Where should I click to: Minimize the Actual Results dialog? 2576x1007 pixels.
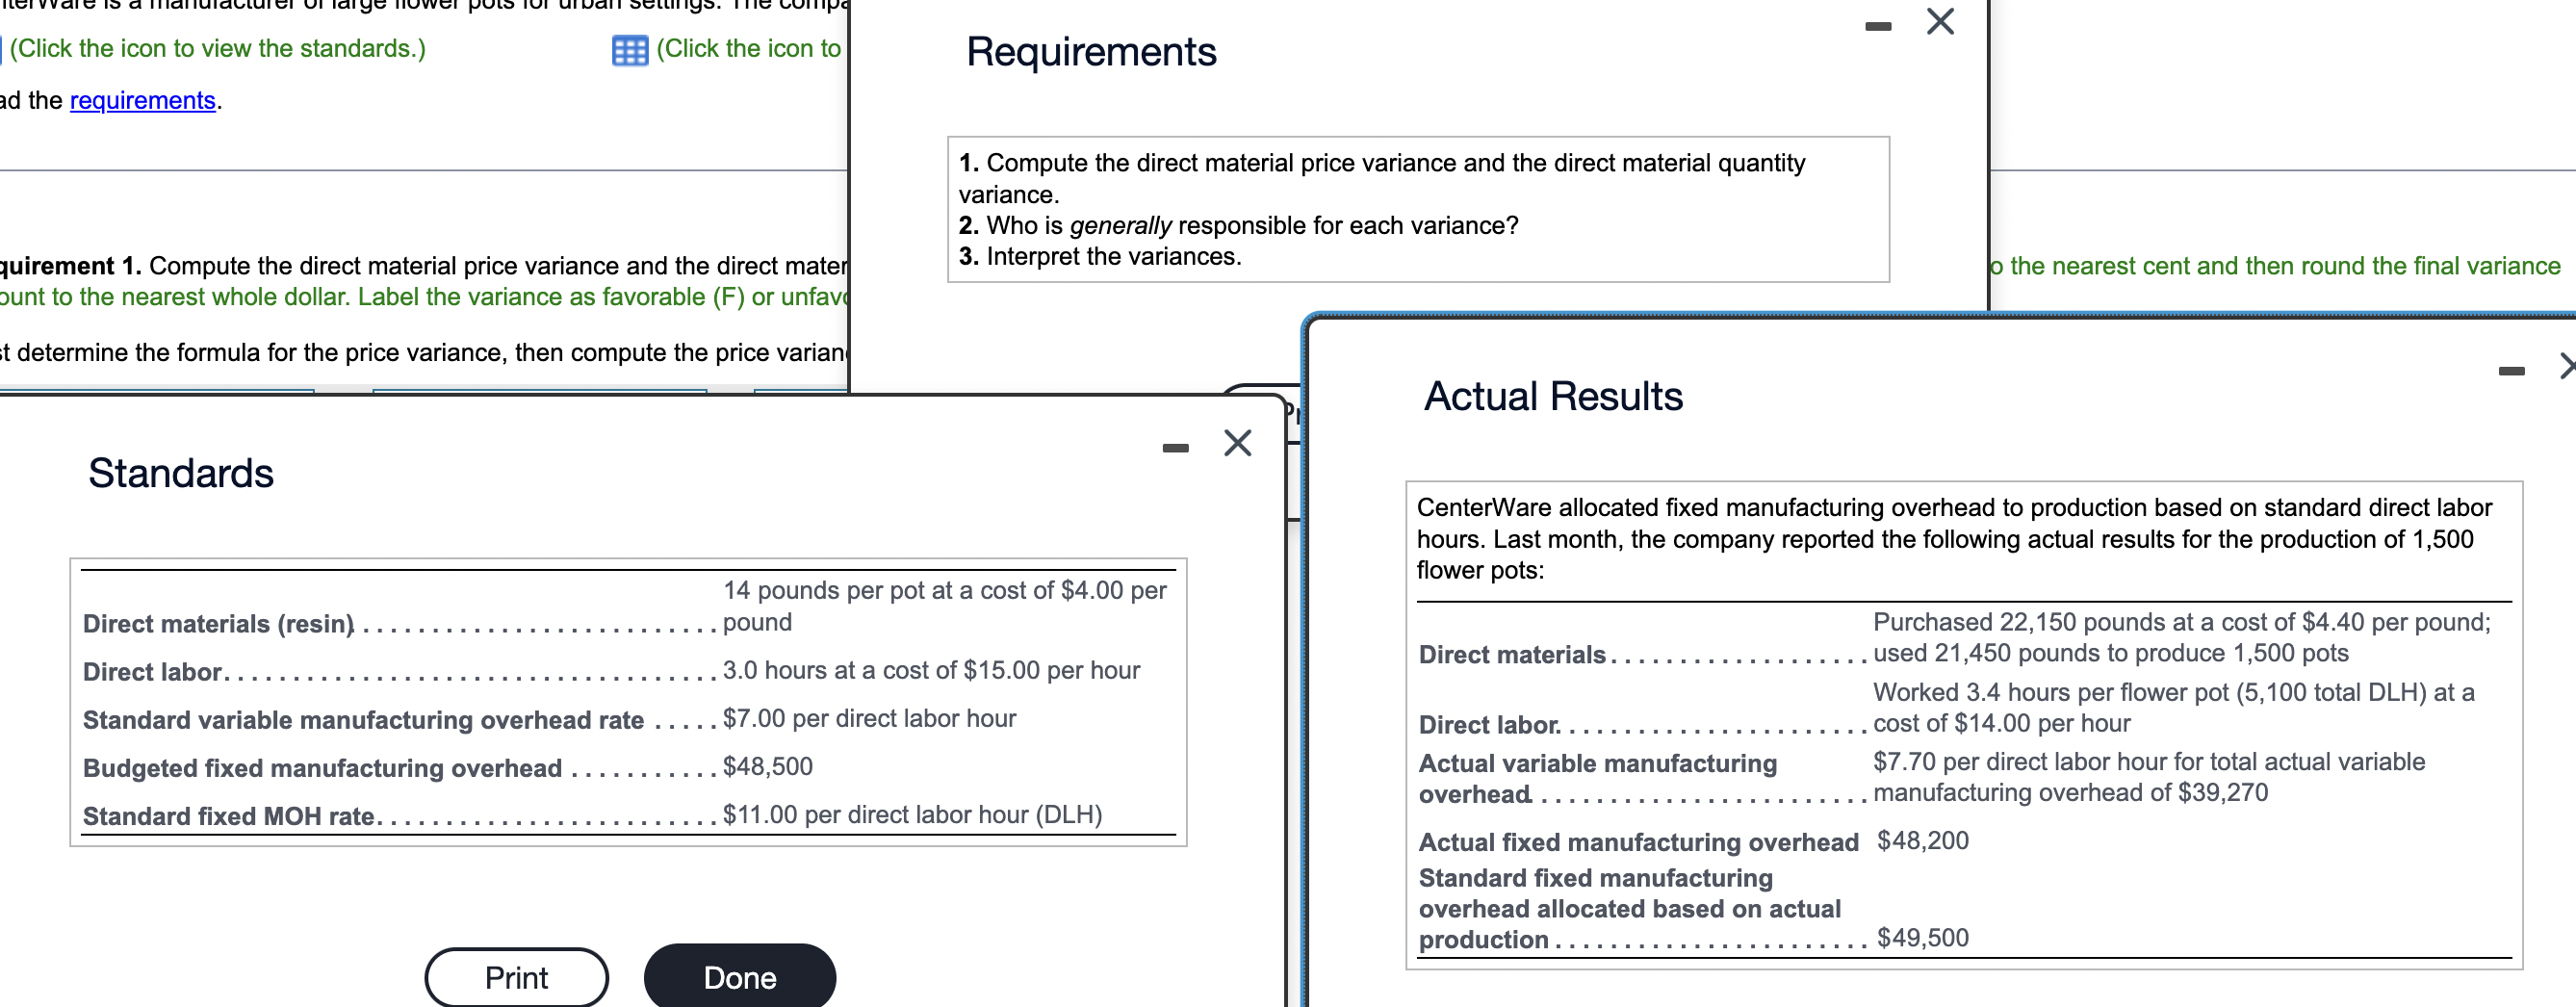tap(2511, 371)
